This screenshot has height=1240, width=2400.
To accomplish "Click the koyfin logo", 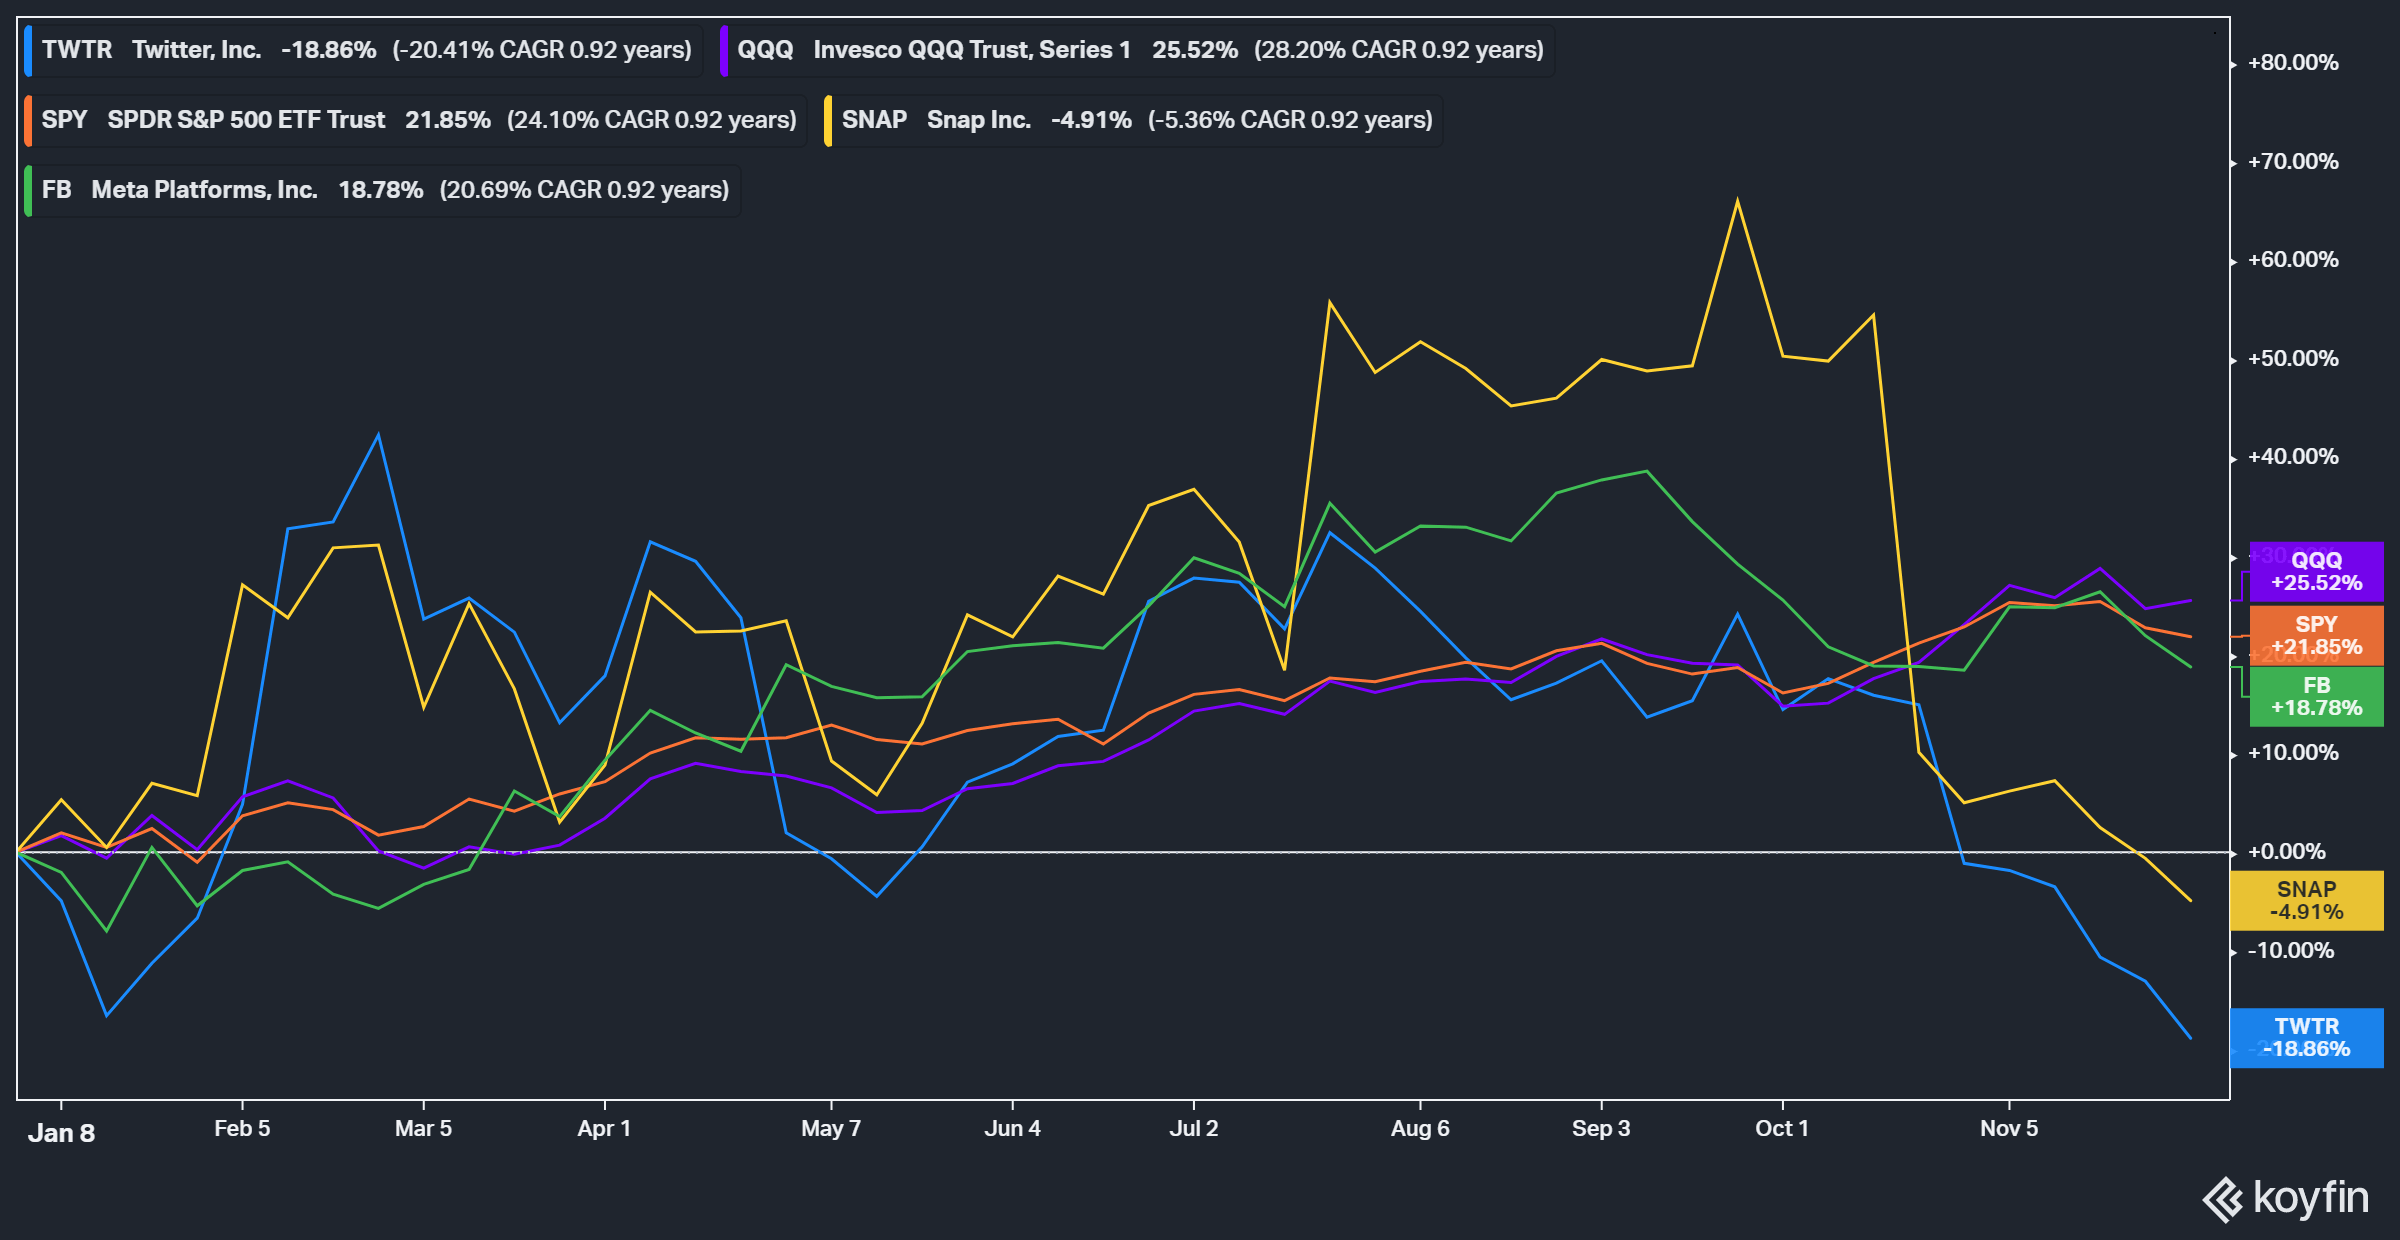I will point(2285,1198).
